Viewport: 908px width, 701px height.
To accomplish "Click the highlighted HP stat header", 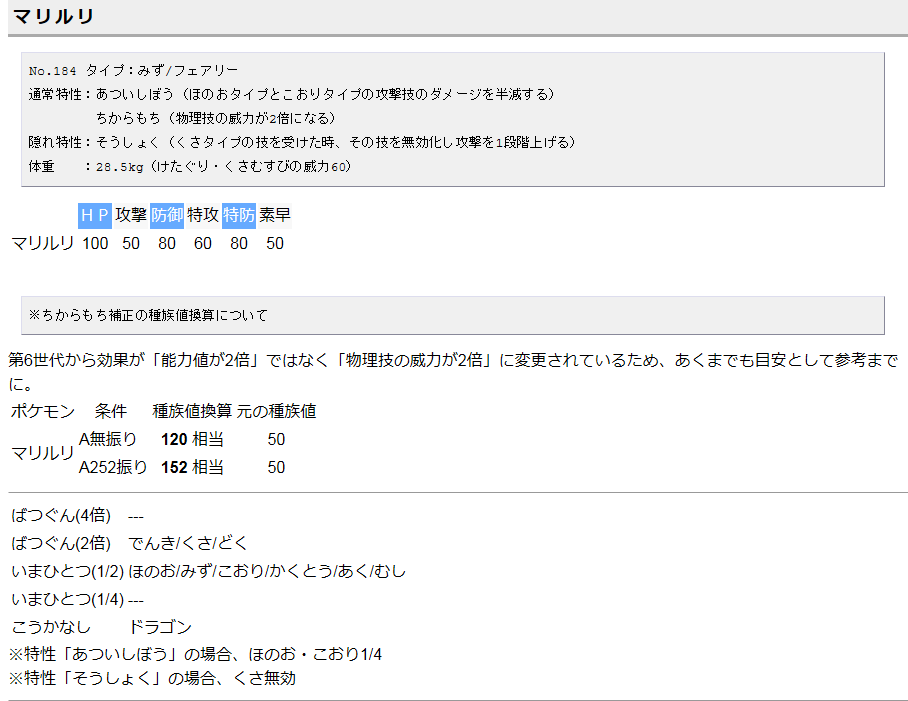I will [x=95, y=215].
